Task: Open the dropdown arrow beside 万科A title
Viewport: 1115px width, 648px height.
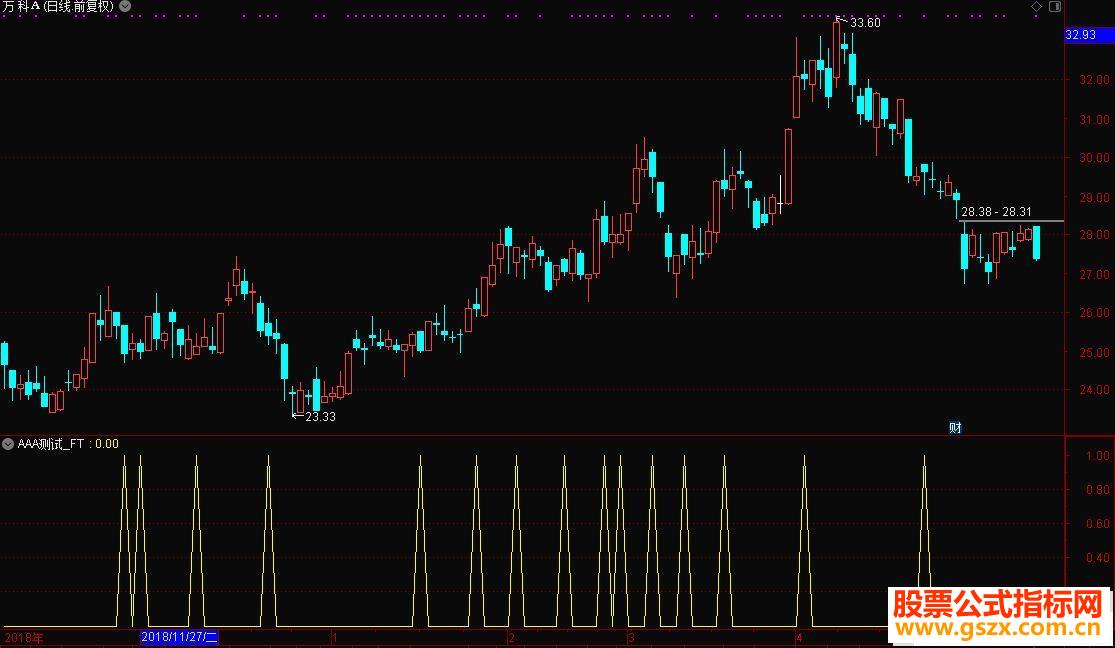Action: [x=125, y=6]
